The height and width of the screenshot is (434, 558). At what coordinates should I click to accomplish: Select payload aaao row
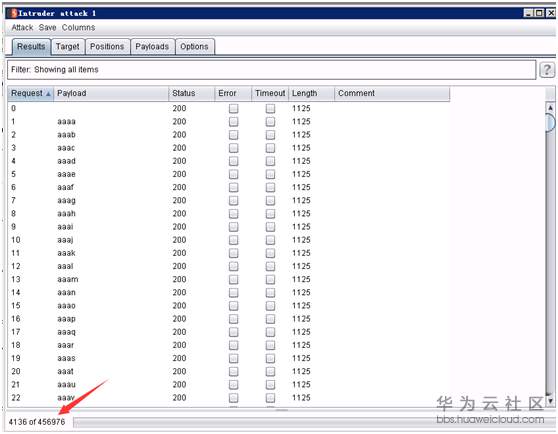(x=228, y=306)
